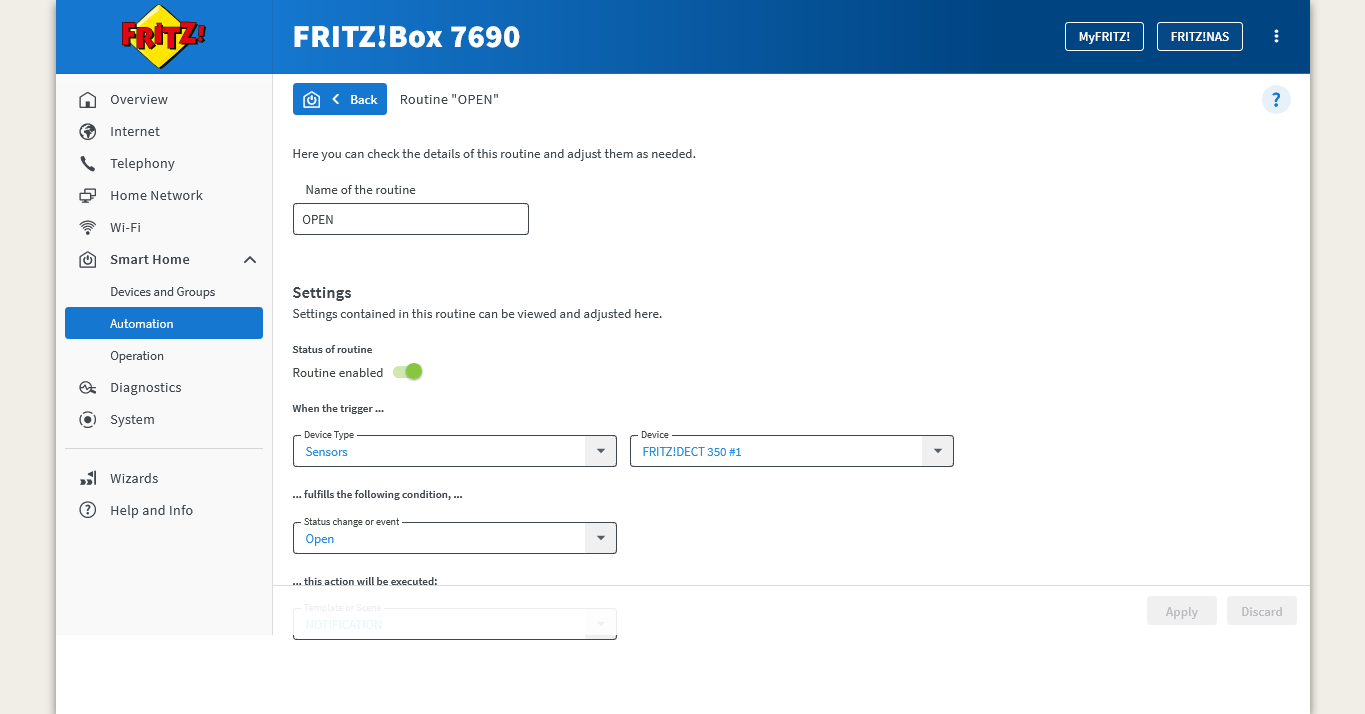Click the blue help question mark icon

coord(1276,100)
